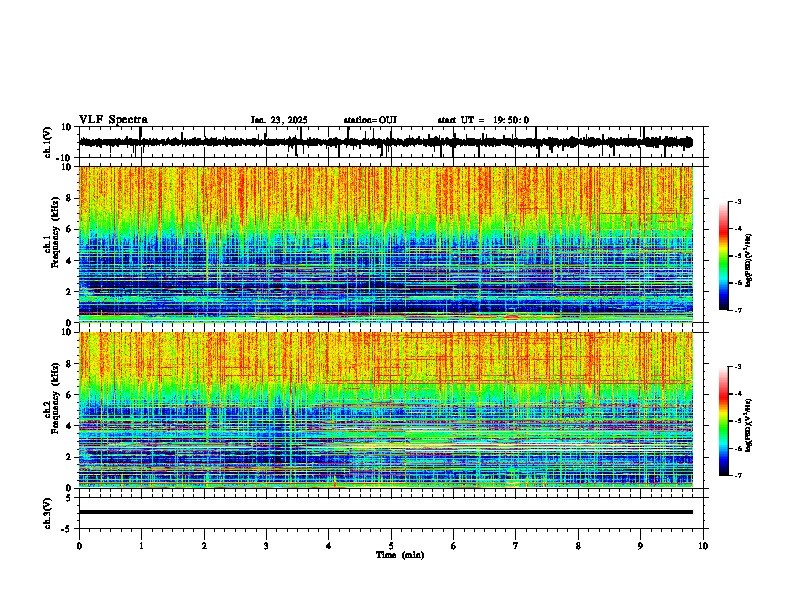Screen dimensions: 792x612
Task: Click tick label 4 on the Time axis
Action: (x=329, y=546)
